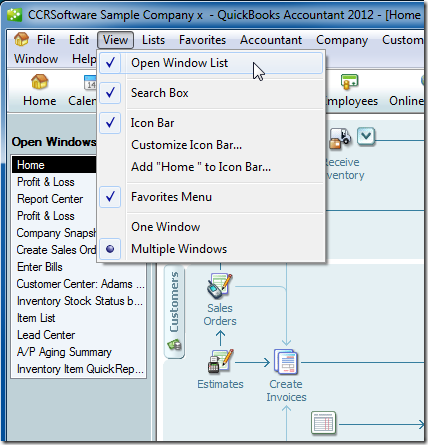428x445 pixels.
Task: Open the Company menu
Action: (342, 40)
